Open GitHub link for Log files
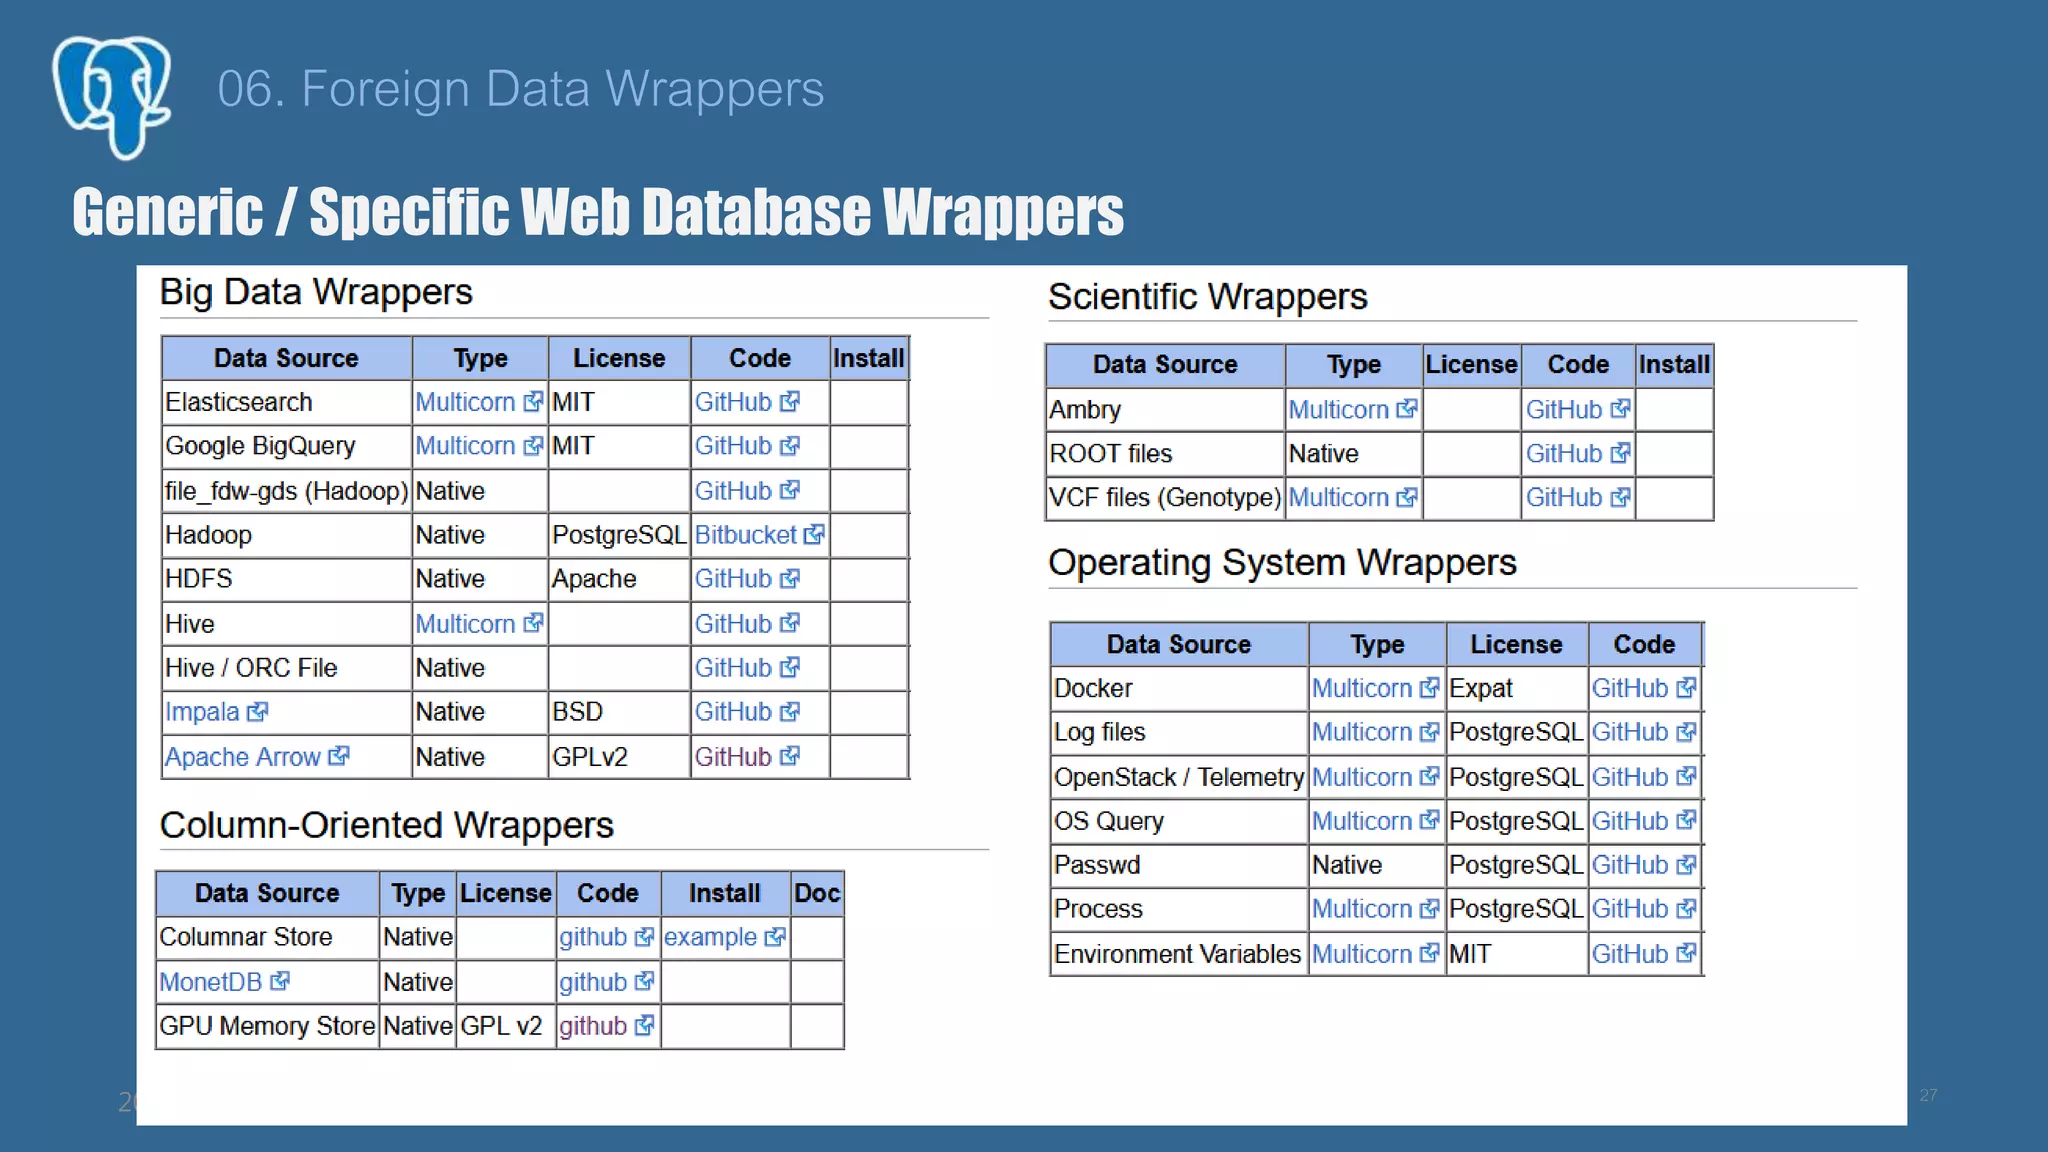 point(1644,732)
